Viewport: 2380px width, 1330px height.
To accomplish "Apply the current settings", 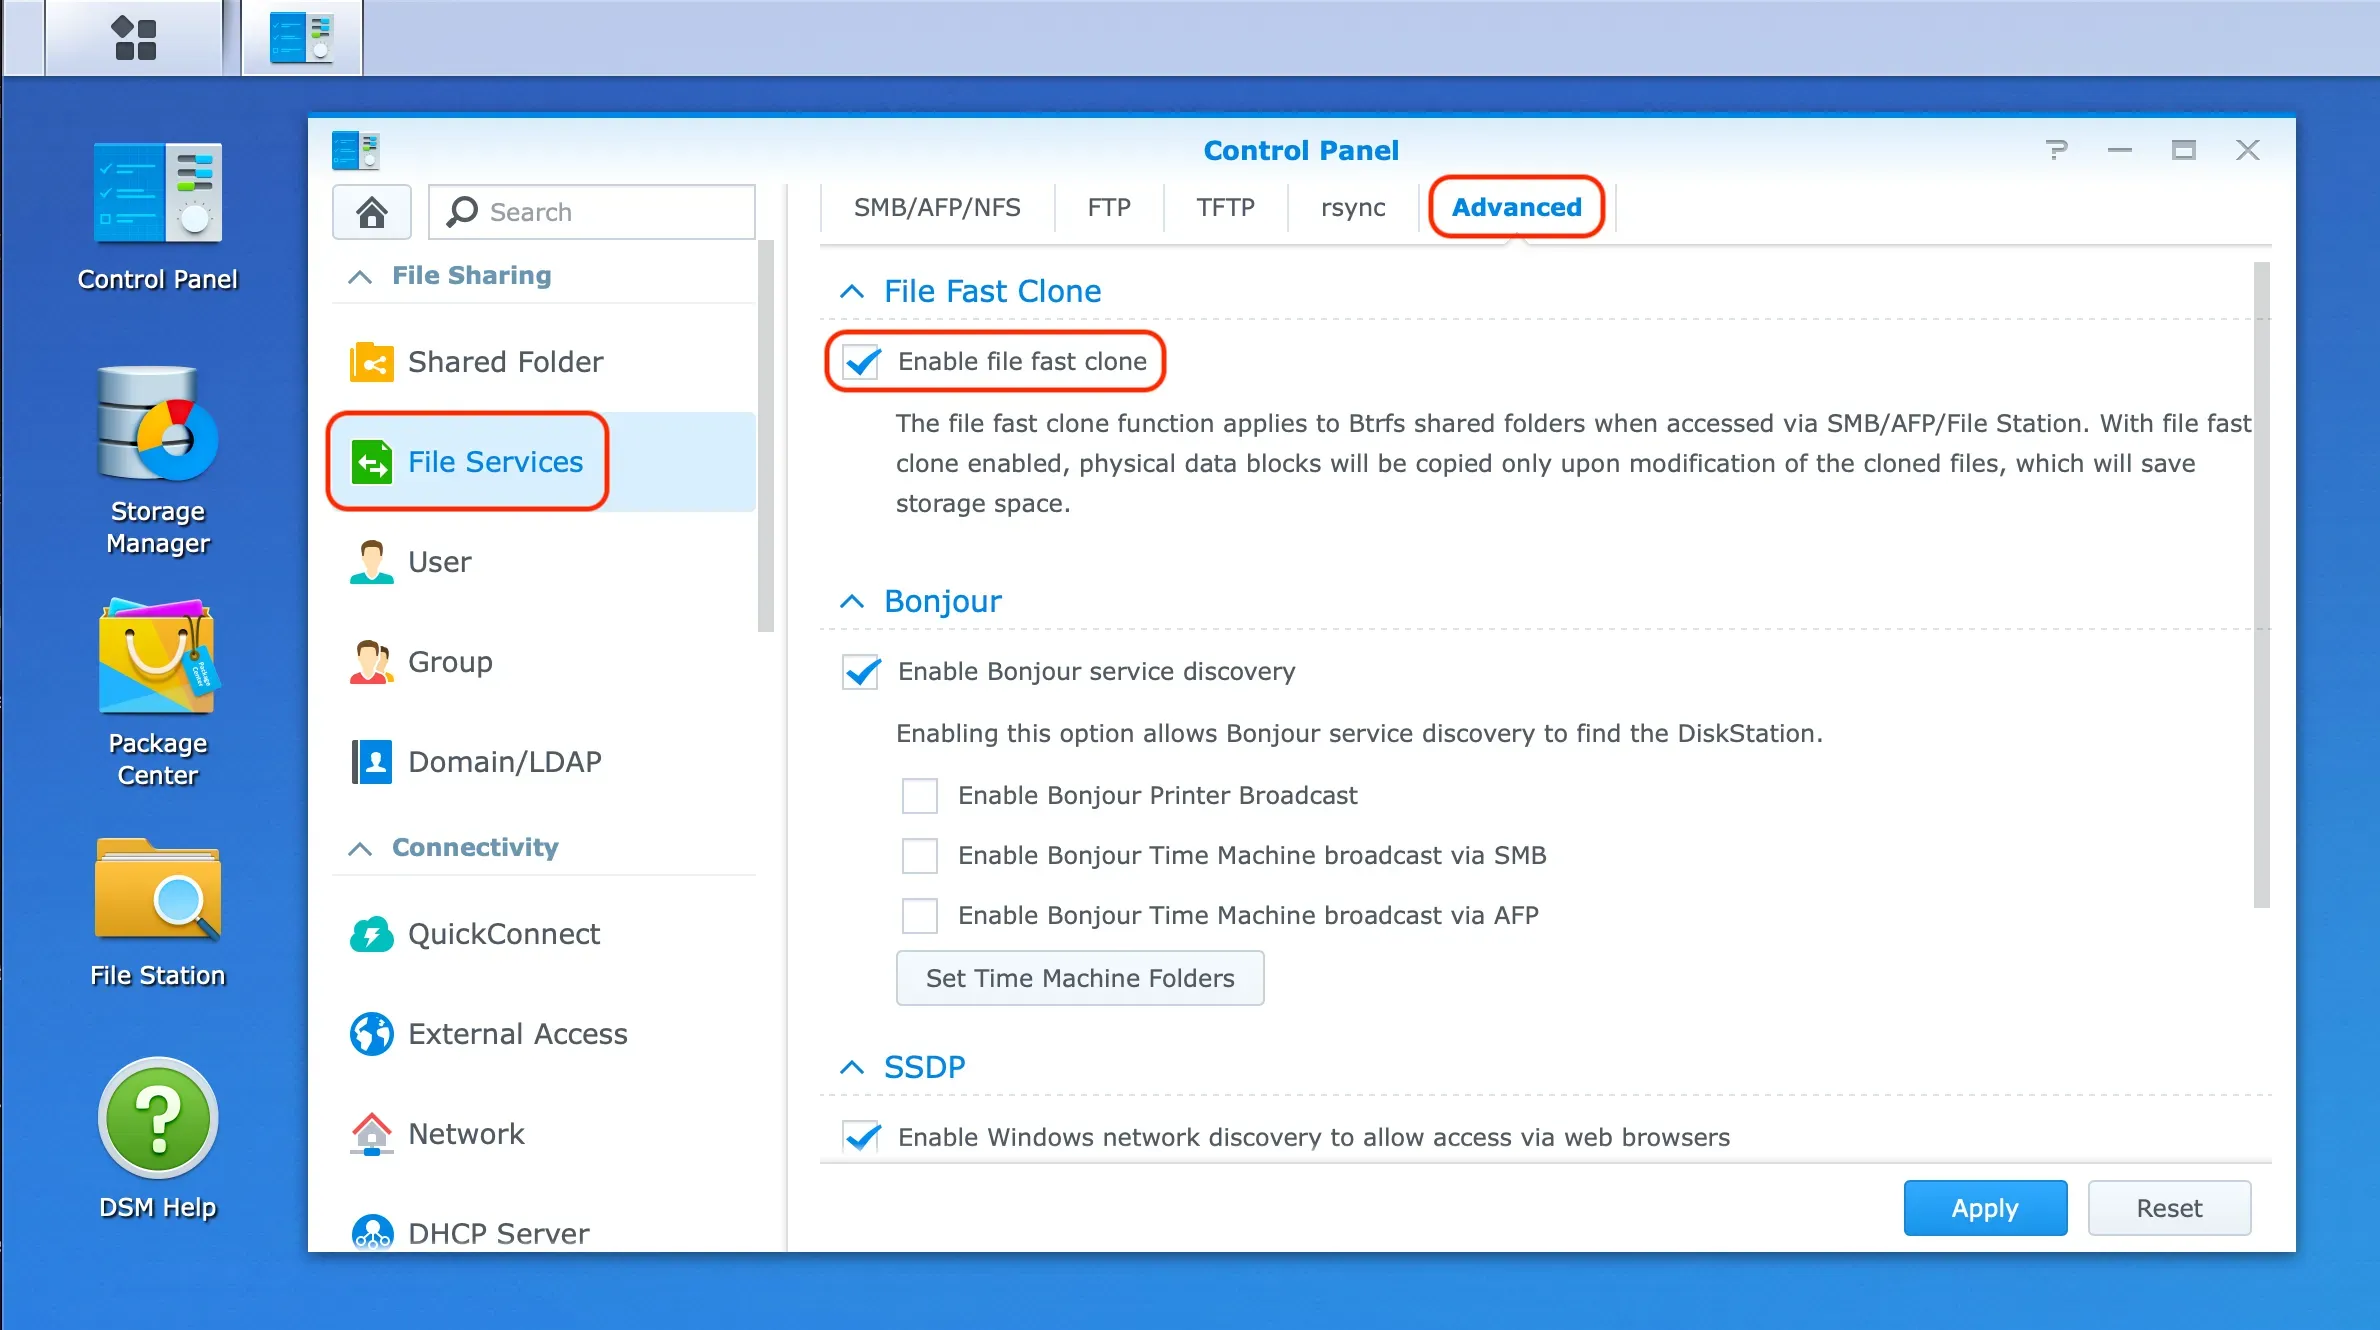I will point(1984,1207).
